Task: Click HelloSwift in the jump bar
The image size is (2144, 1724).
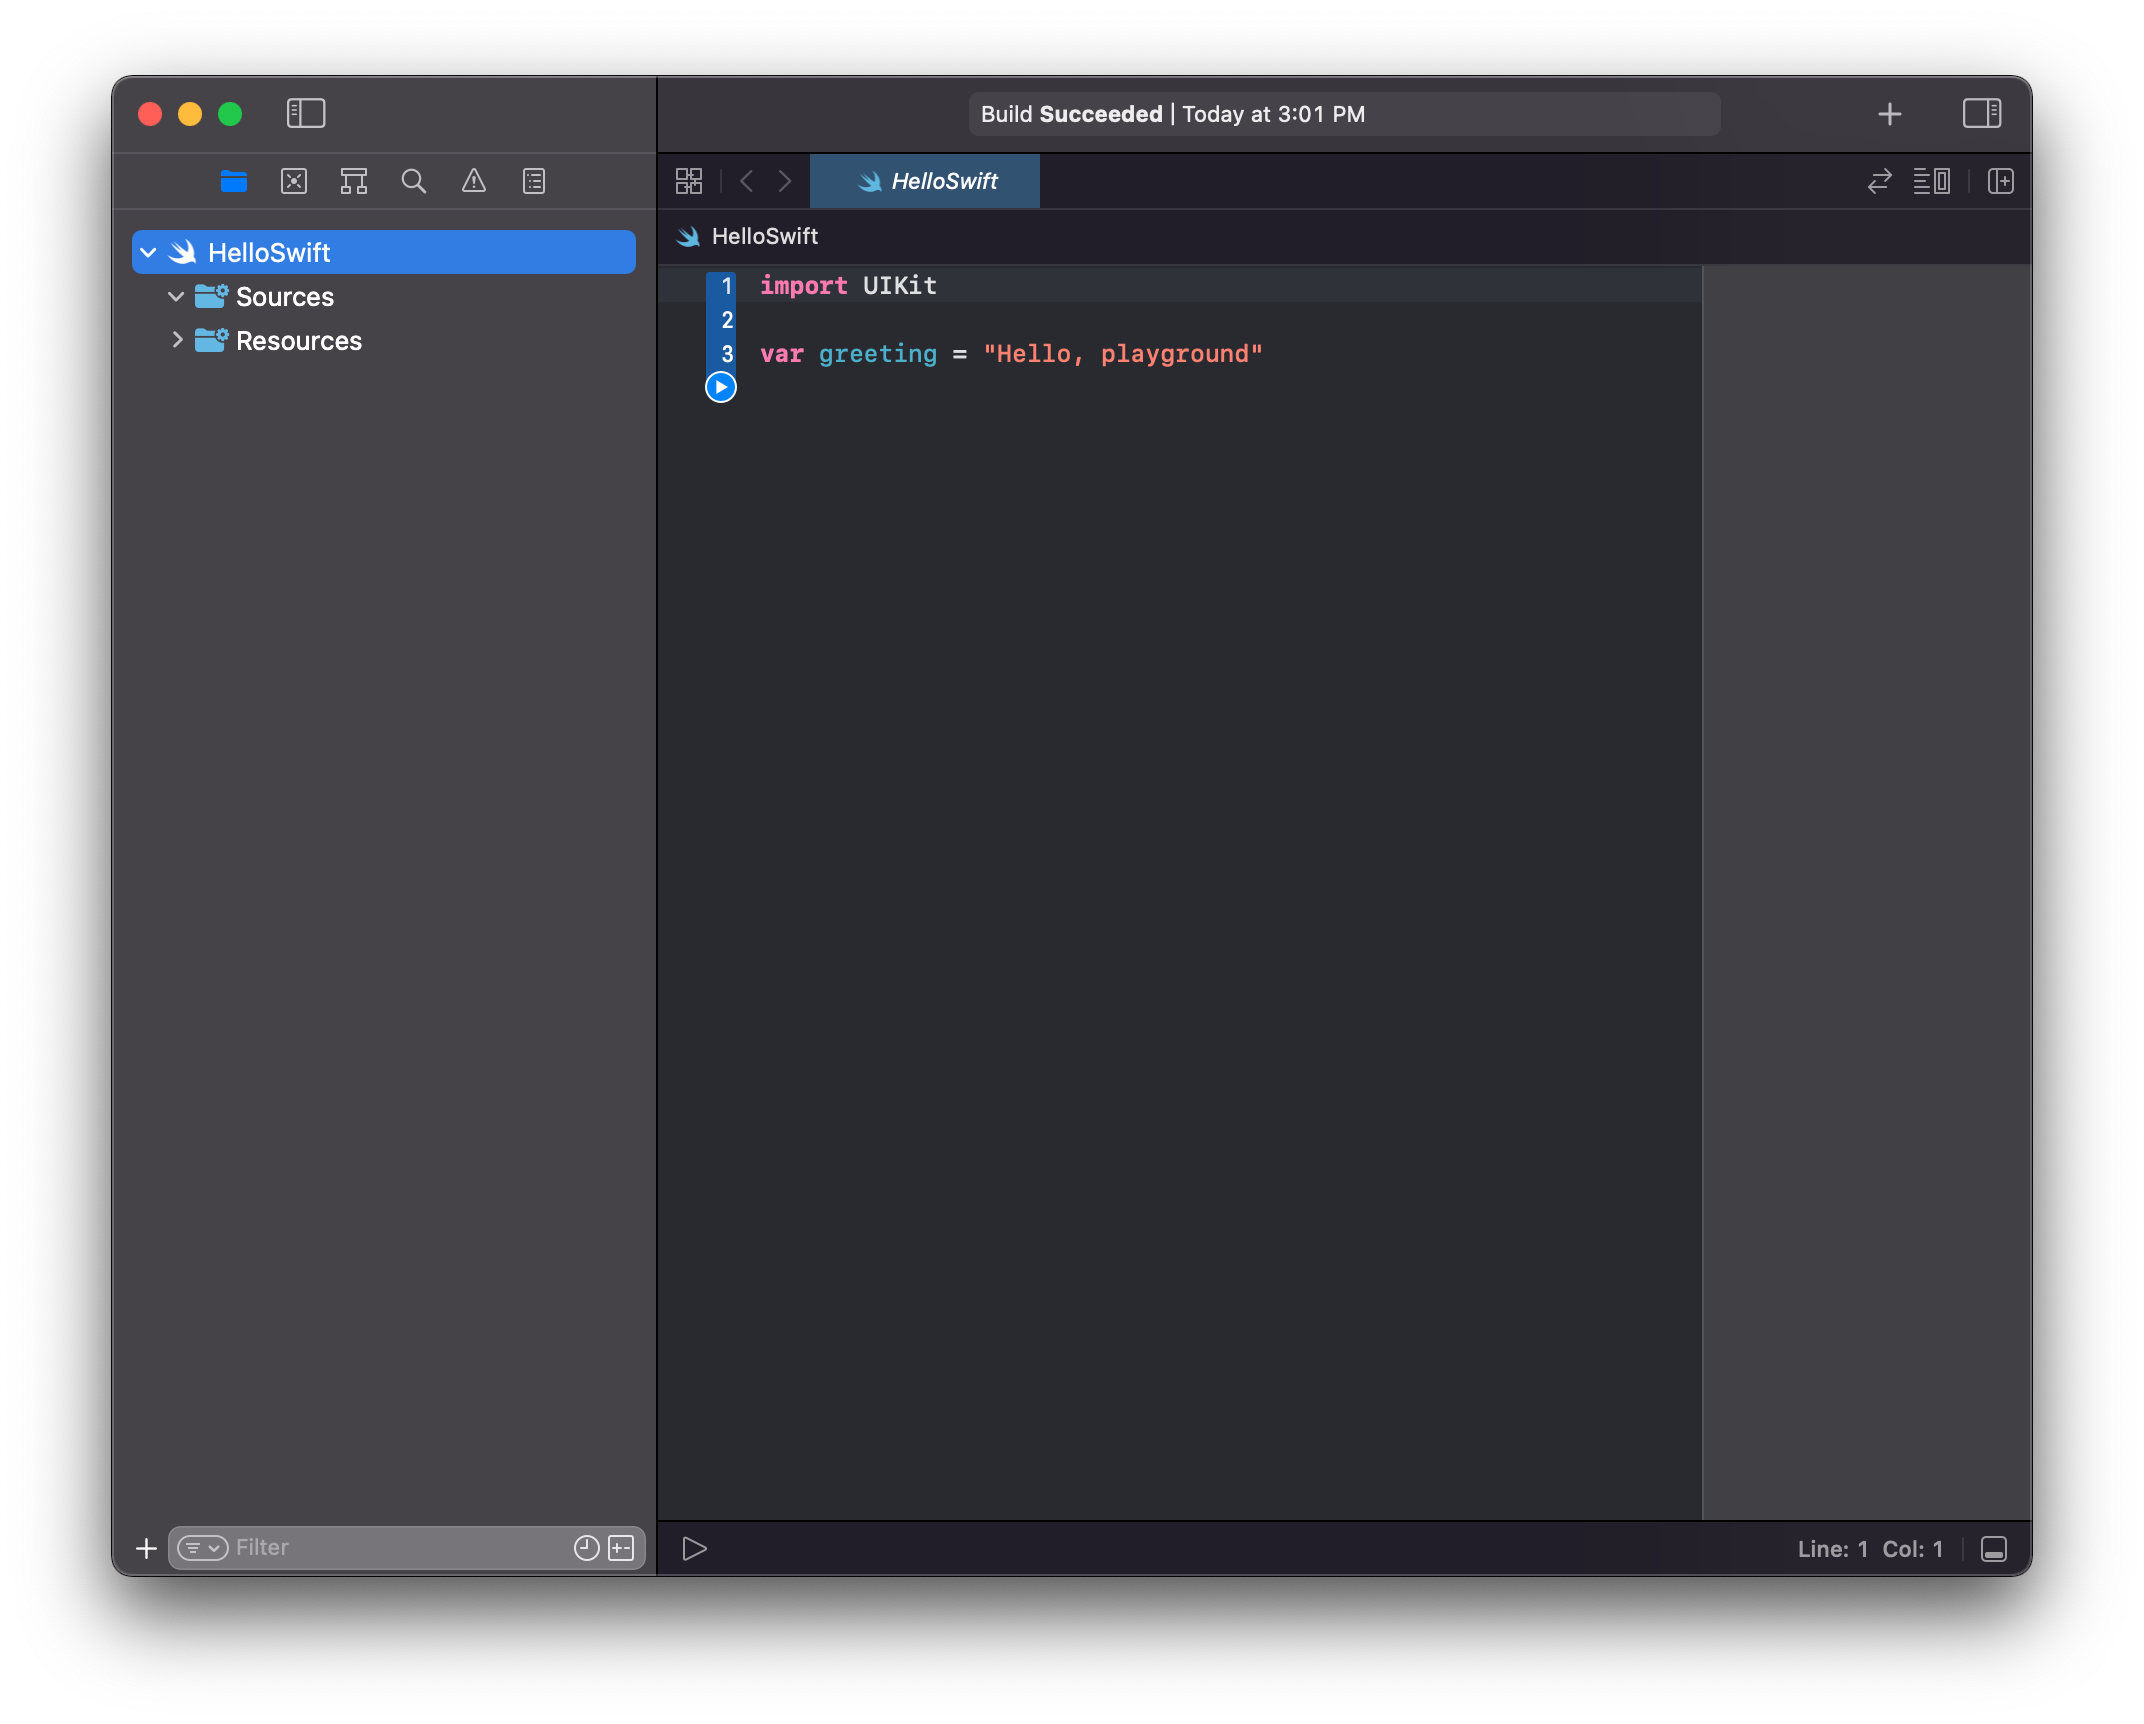Action: point(764,237)
